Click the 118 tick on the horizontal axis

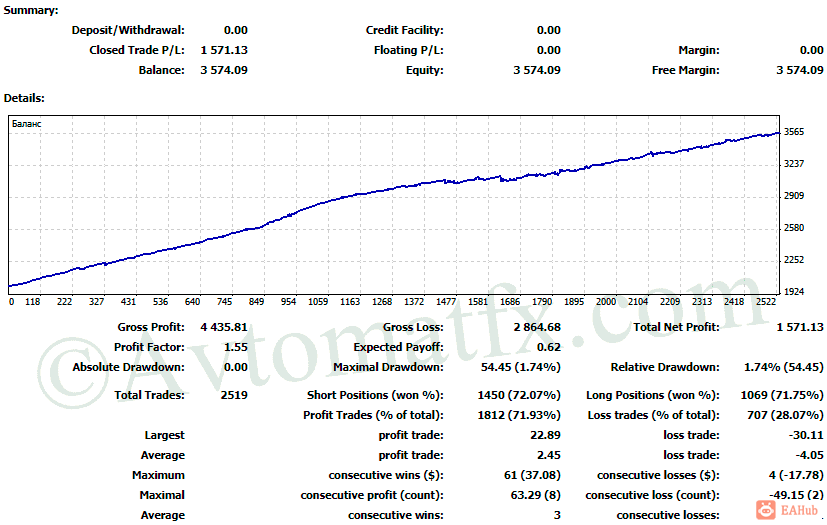33,302
